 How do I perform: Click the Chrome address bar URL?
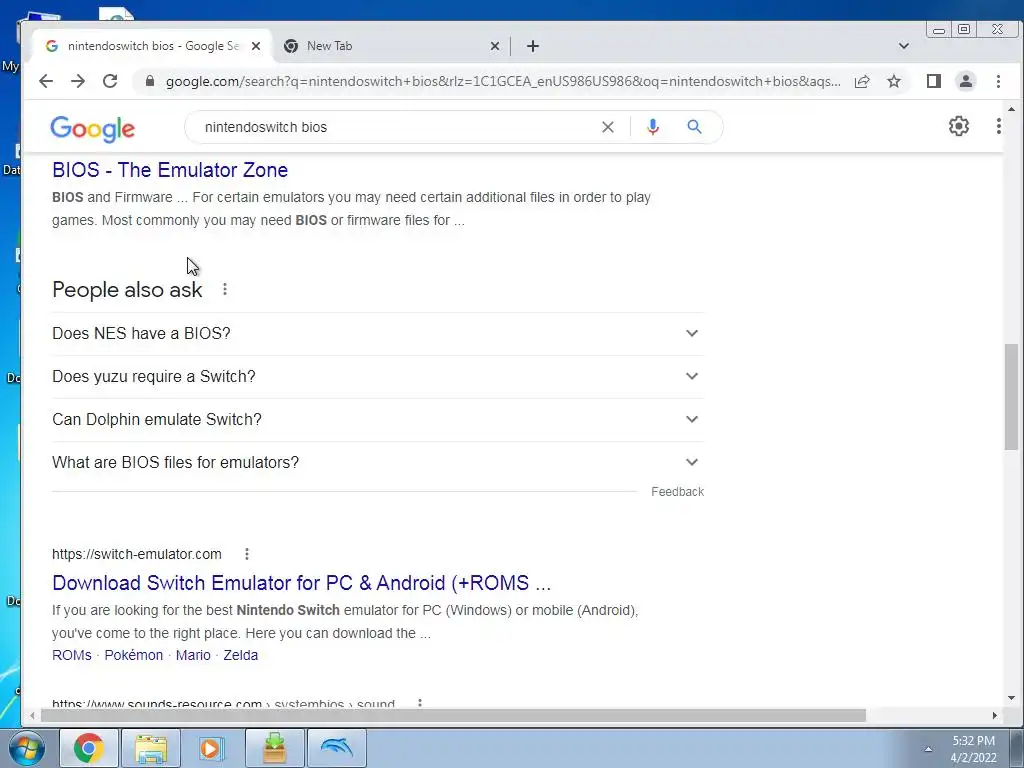[503, 81]
